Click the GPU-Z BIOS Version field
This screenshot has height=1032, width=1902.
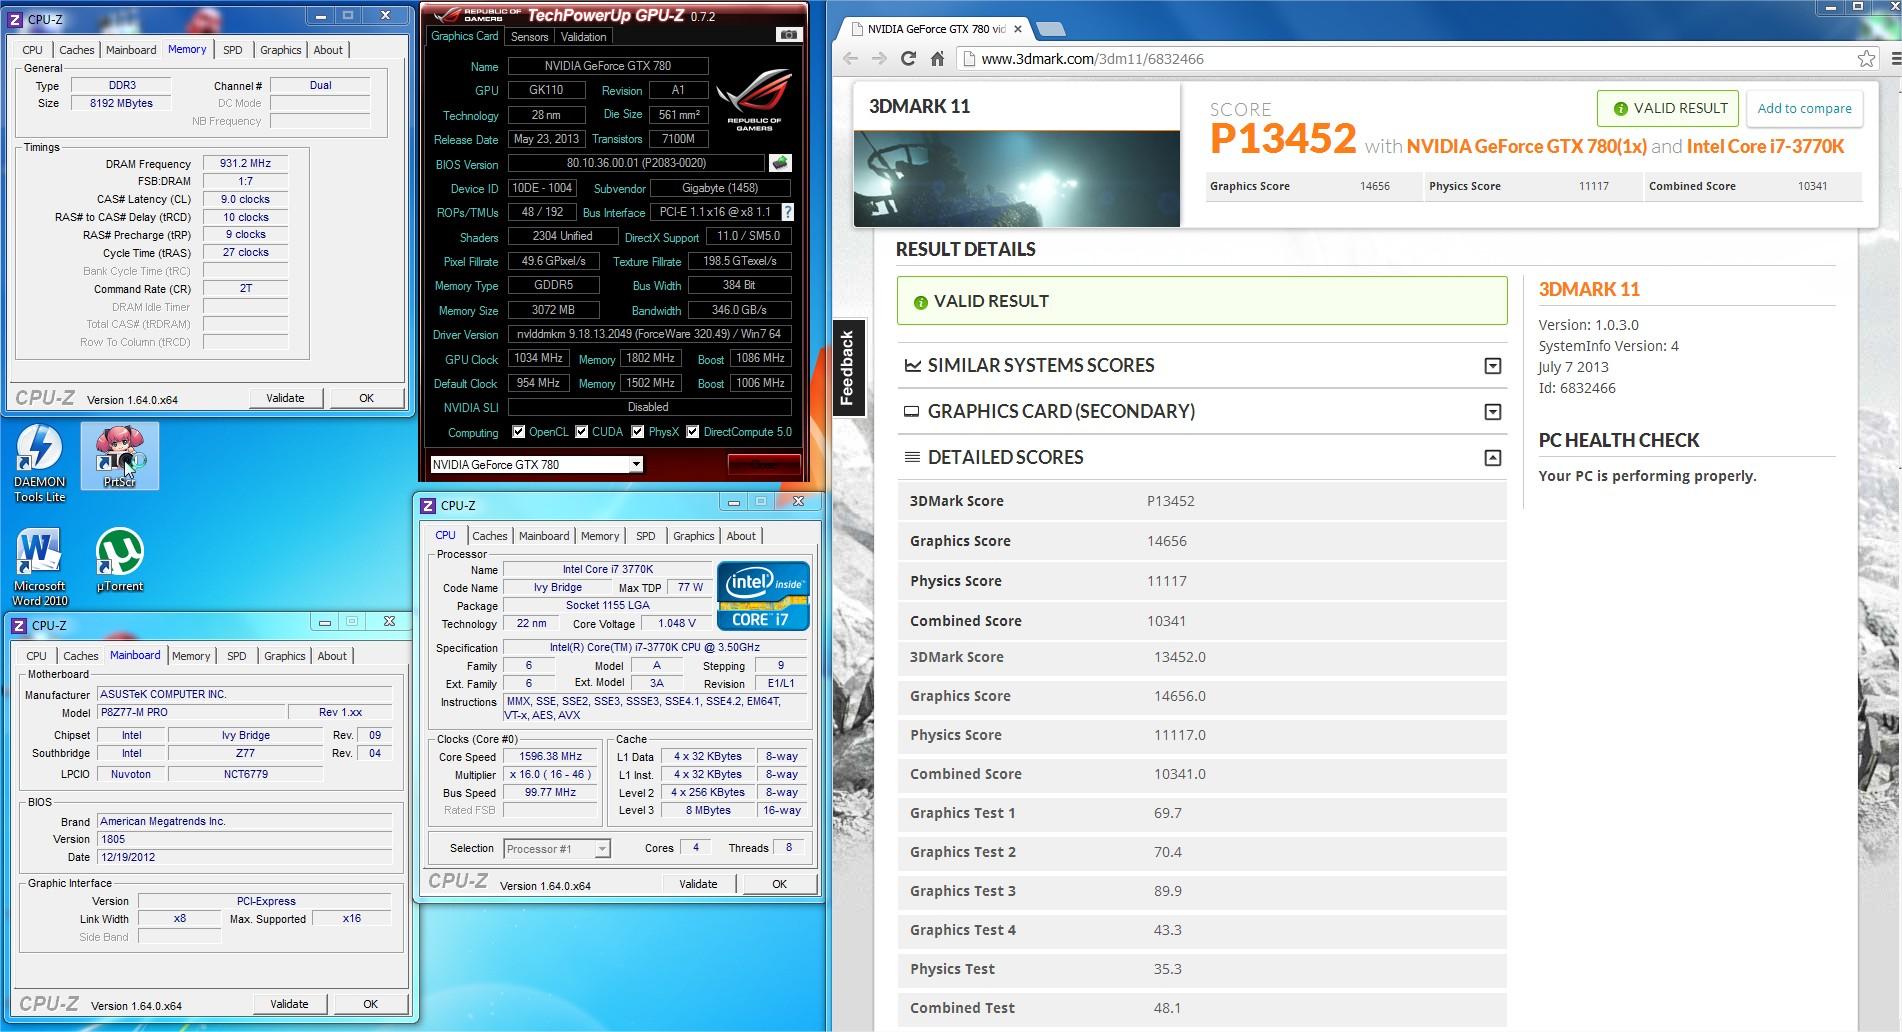pos(636,164)
